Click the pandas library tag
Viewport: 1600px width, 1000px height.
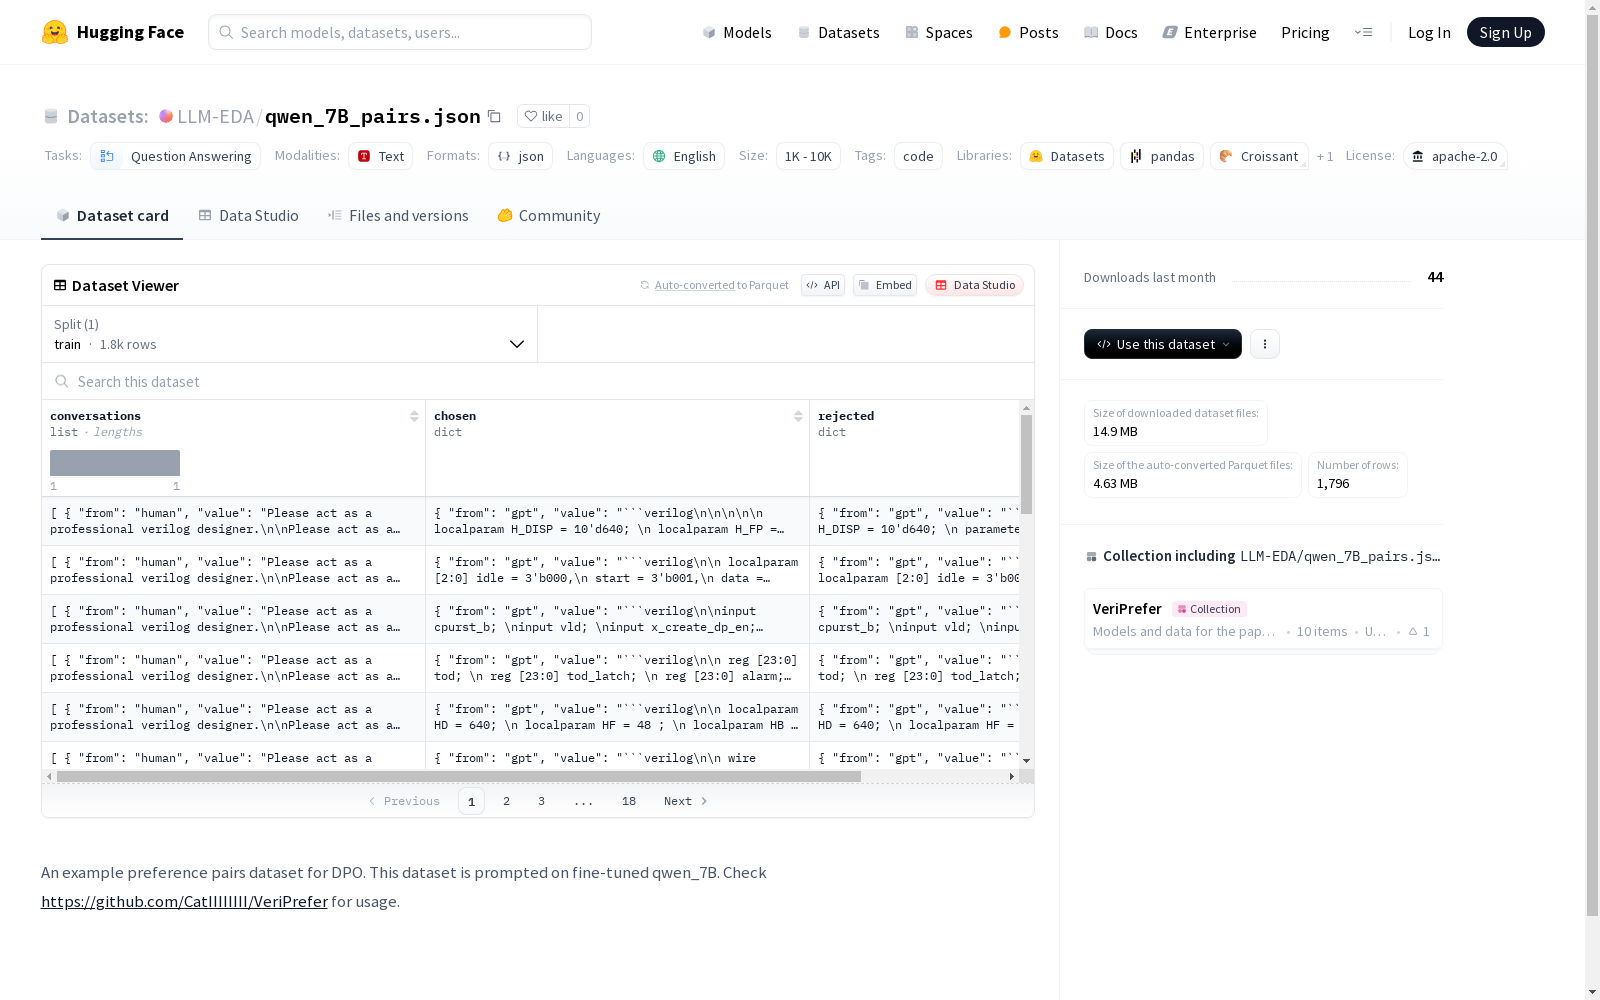pos(1162,156)
